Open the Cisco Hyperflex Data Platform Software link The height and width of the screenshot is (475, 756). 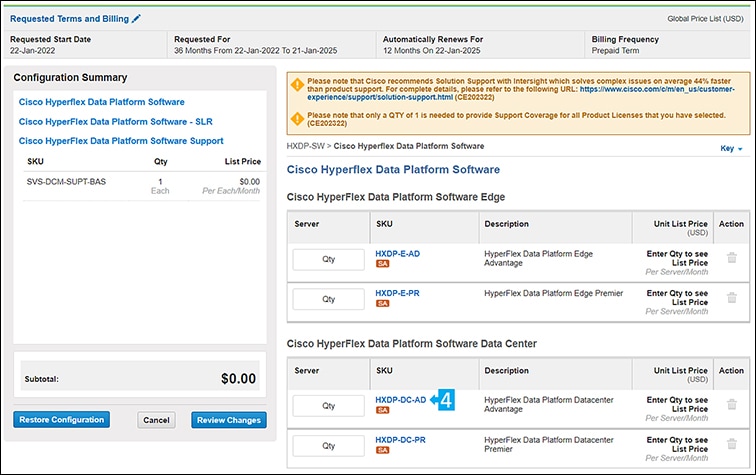[101, 102]
